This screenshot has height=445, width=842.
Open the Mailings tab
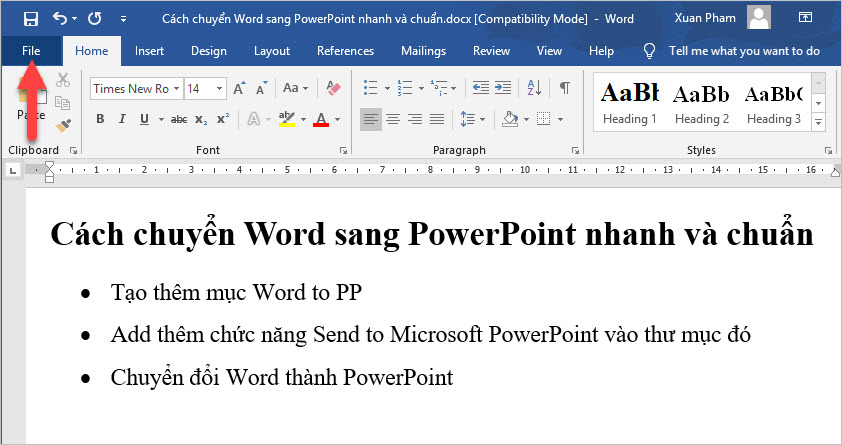click(423, 50)
